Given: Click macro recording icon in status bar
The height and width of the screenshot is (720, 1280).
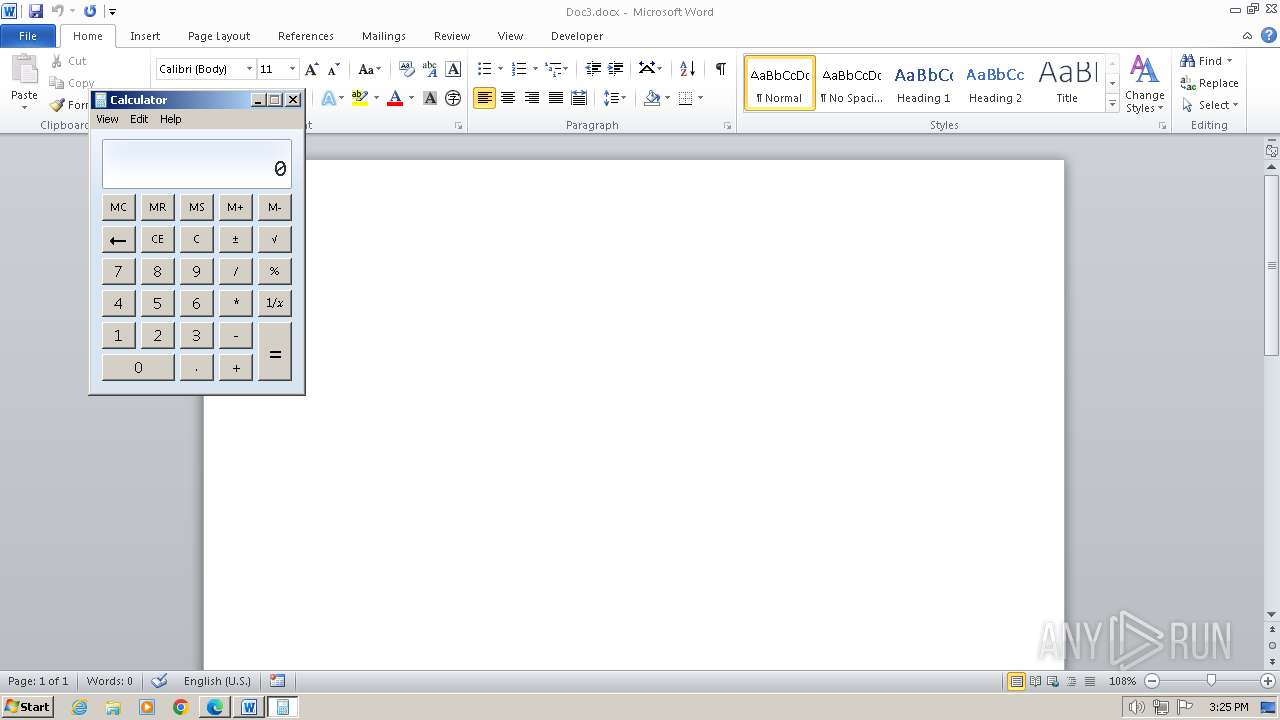Looking at the screenshot, I should (x=278, y=681).
